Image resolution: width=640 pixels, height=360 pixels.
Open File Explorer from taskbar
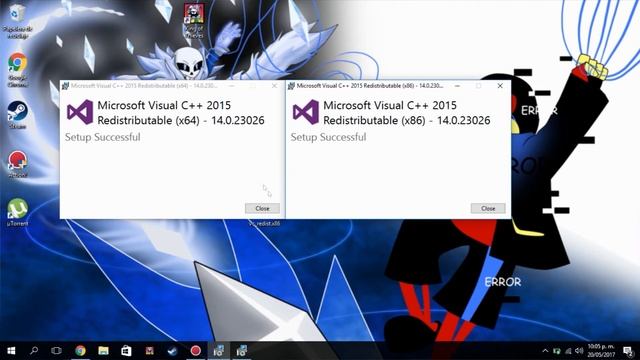click(103, 351)
